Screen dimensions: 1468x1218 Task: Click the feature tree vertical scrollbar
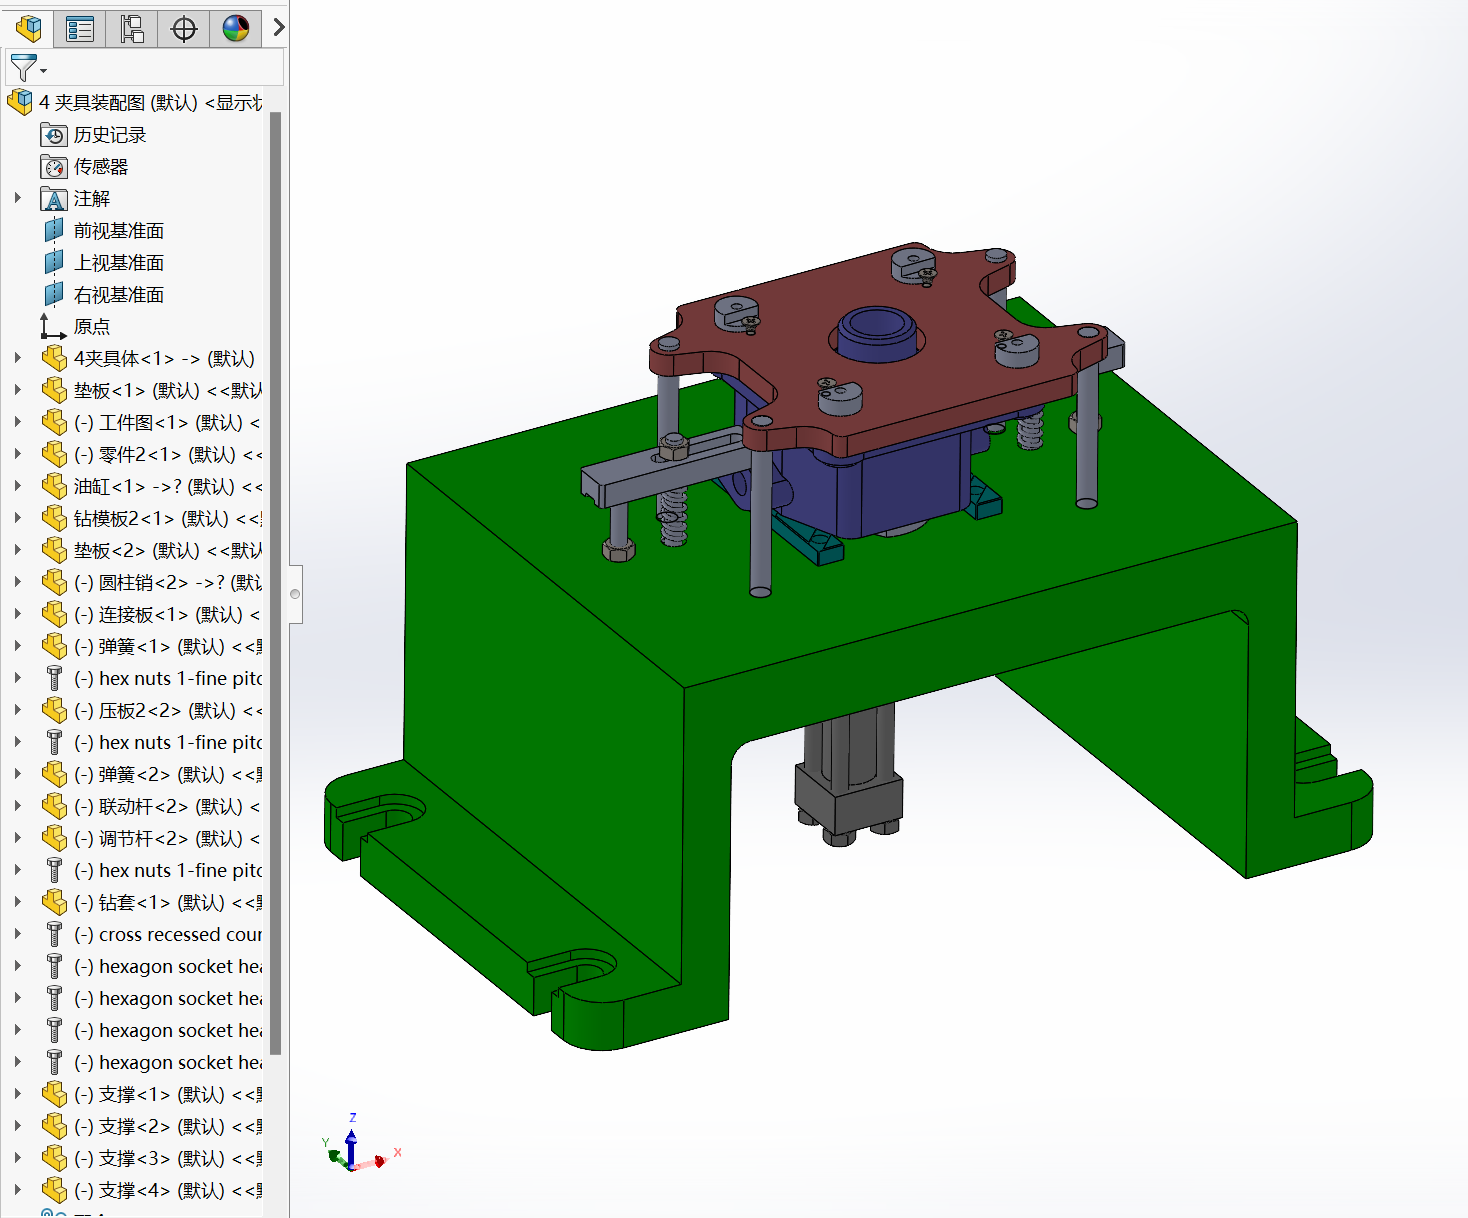click(x=276, y=580)
